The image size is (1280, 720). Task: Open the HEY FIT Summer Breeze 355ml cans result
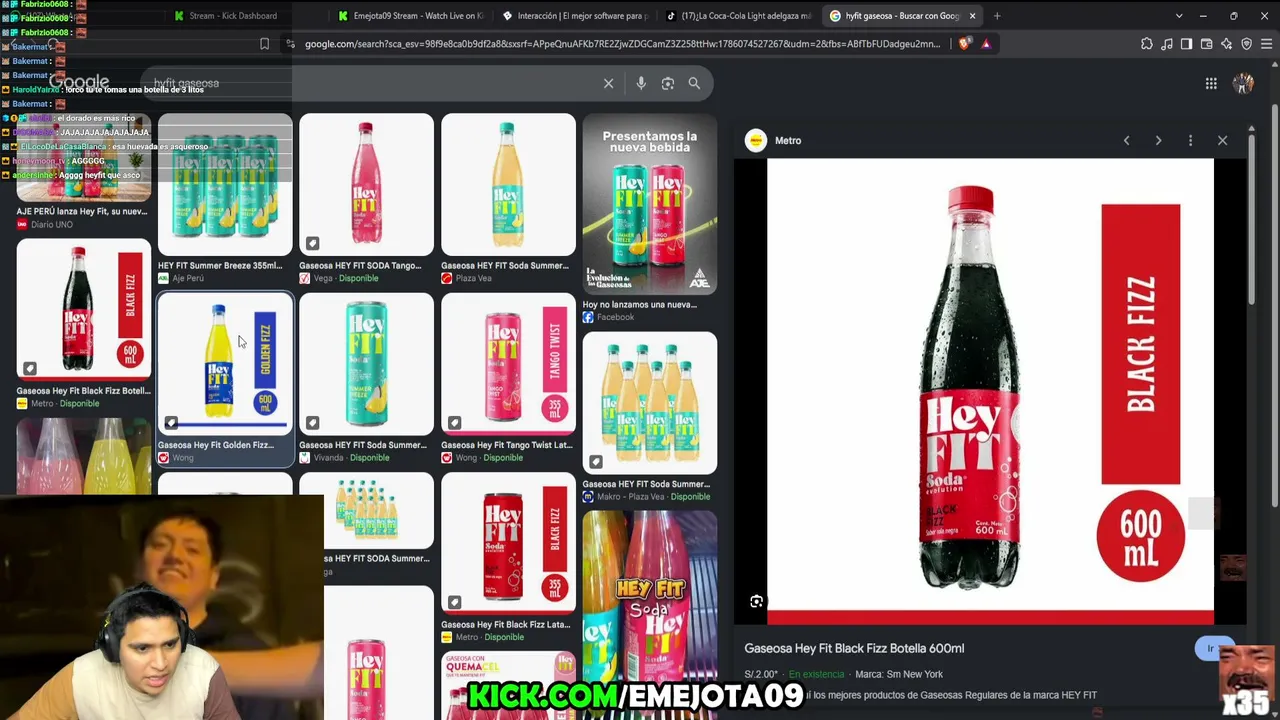[x=225, y=185]
